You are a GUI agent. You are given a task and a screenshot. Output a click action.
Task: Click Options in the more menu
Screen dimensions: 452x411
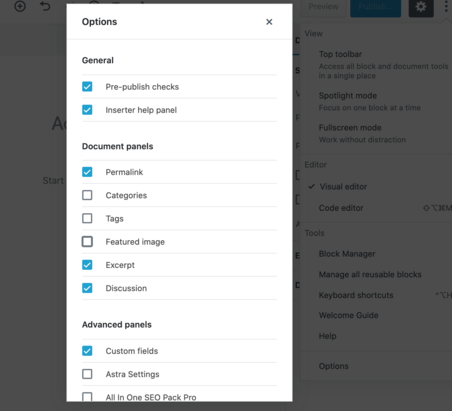pos(333,366)
